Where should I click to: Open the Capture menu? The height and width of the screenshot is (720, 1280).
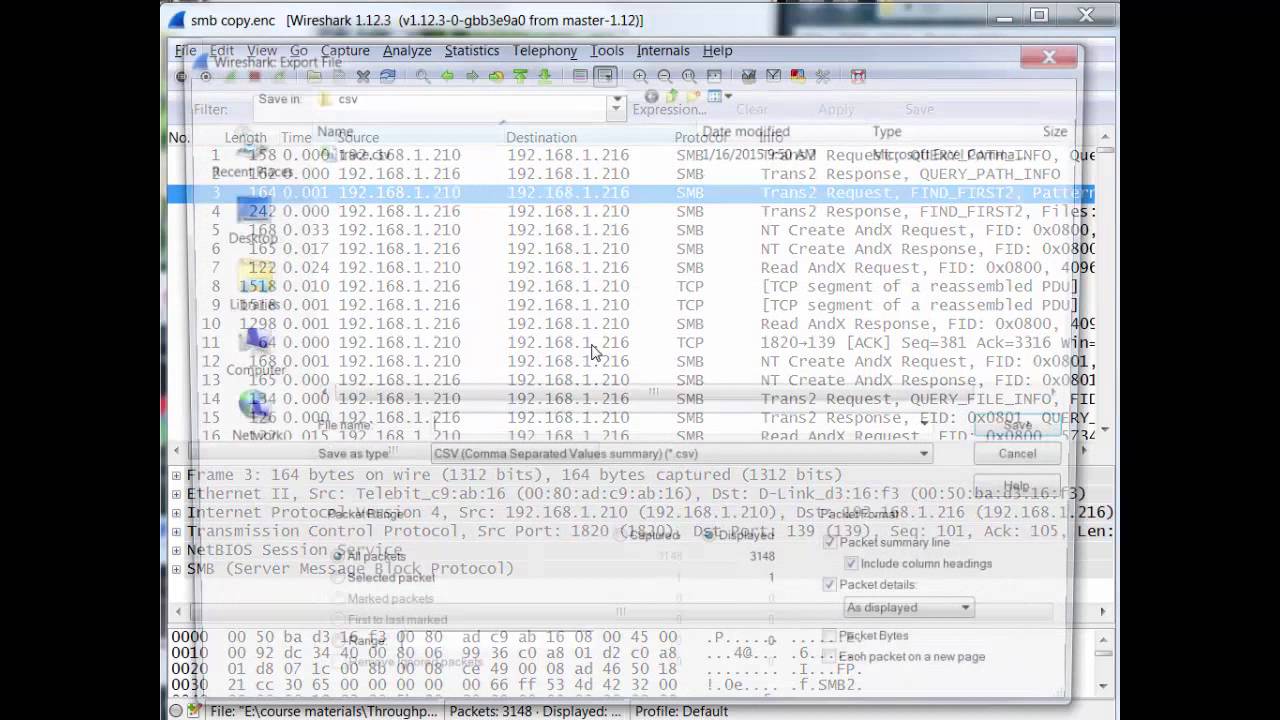[345, 50]
